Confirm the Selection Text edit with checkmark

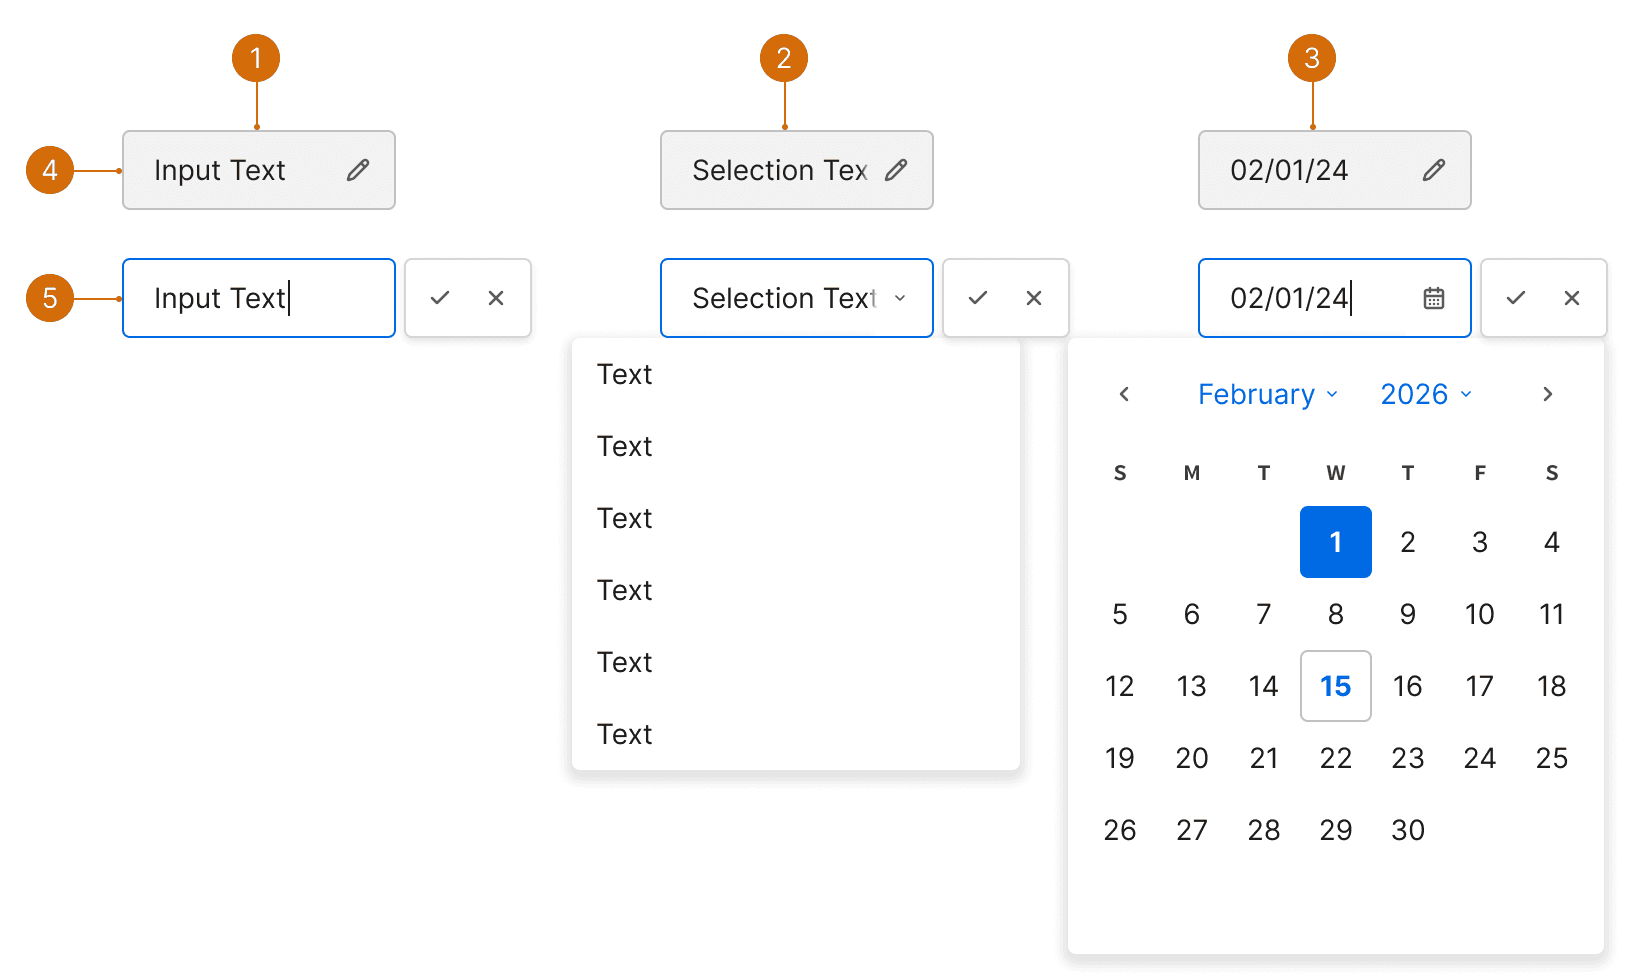click(978, 298)
